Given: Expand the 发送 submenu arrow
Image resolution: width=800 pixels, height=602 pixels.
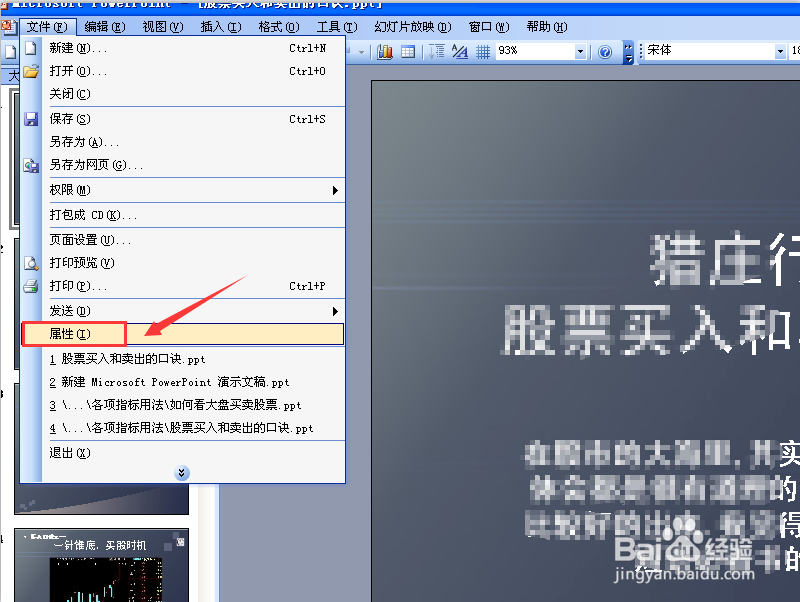Looking at the screenshot, I should (x=337, y=310).
